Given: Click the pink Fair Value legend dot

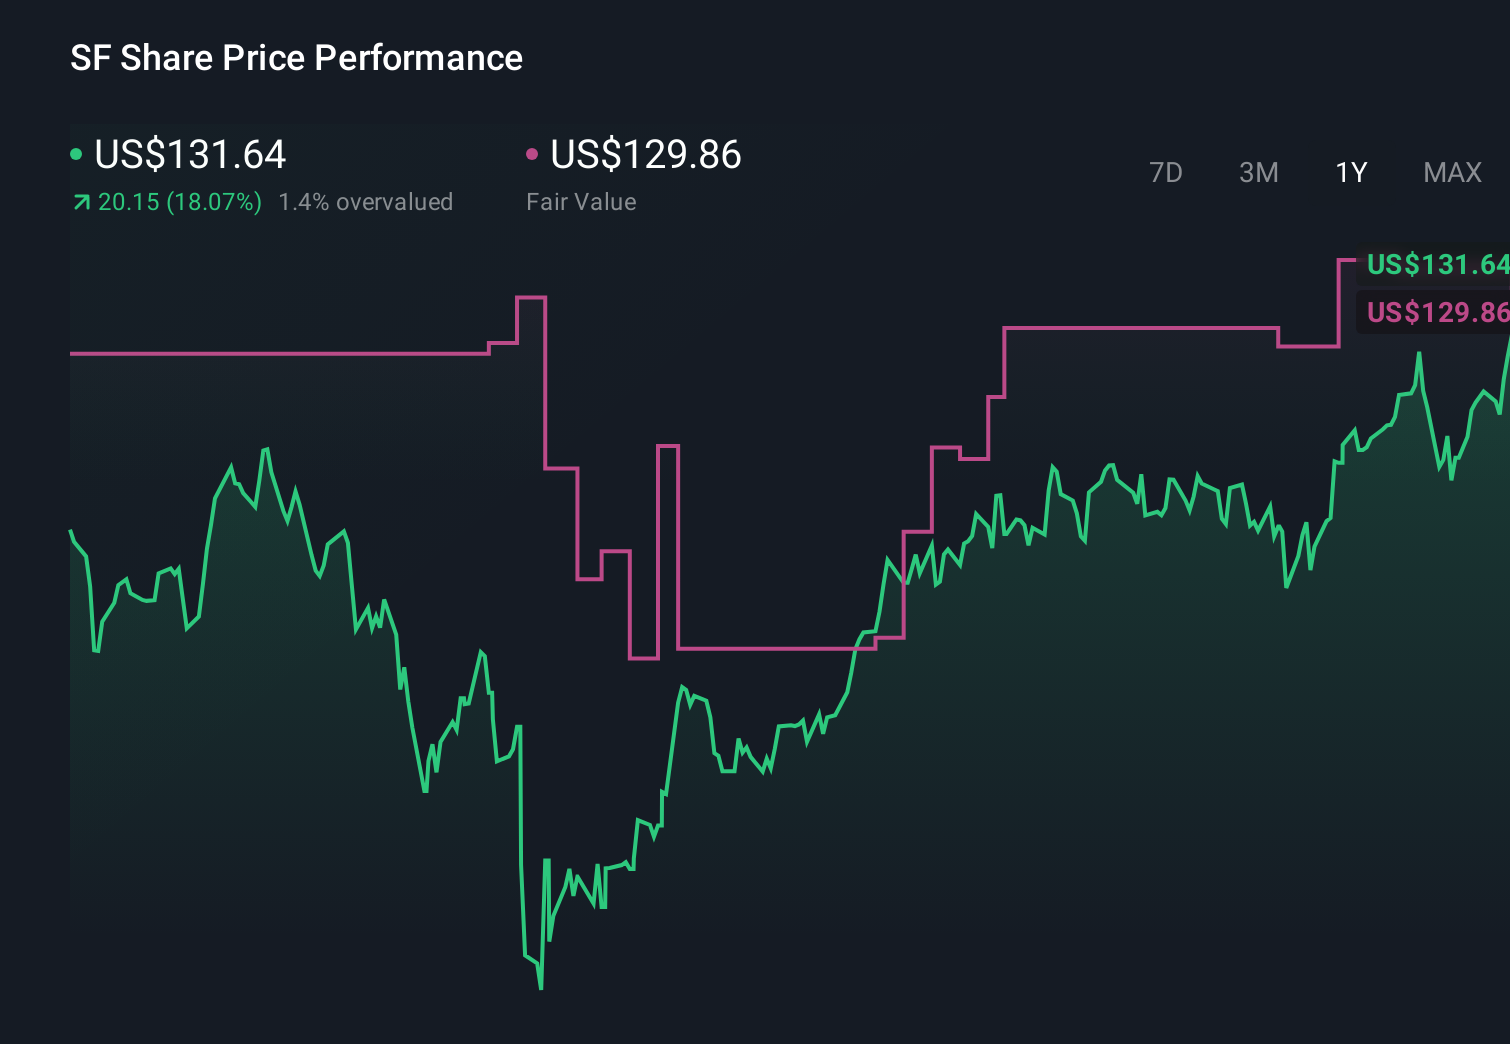Looking at the screenshot, I should [x=533, y=153].
